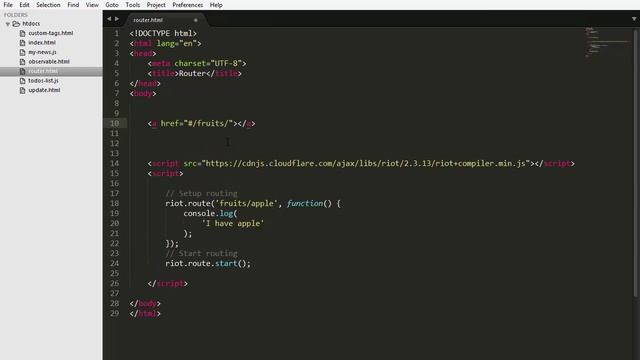Click the update.html file icon
The image size is (640, 360).
point(22,90)
